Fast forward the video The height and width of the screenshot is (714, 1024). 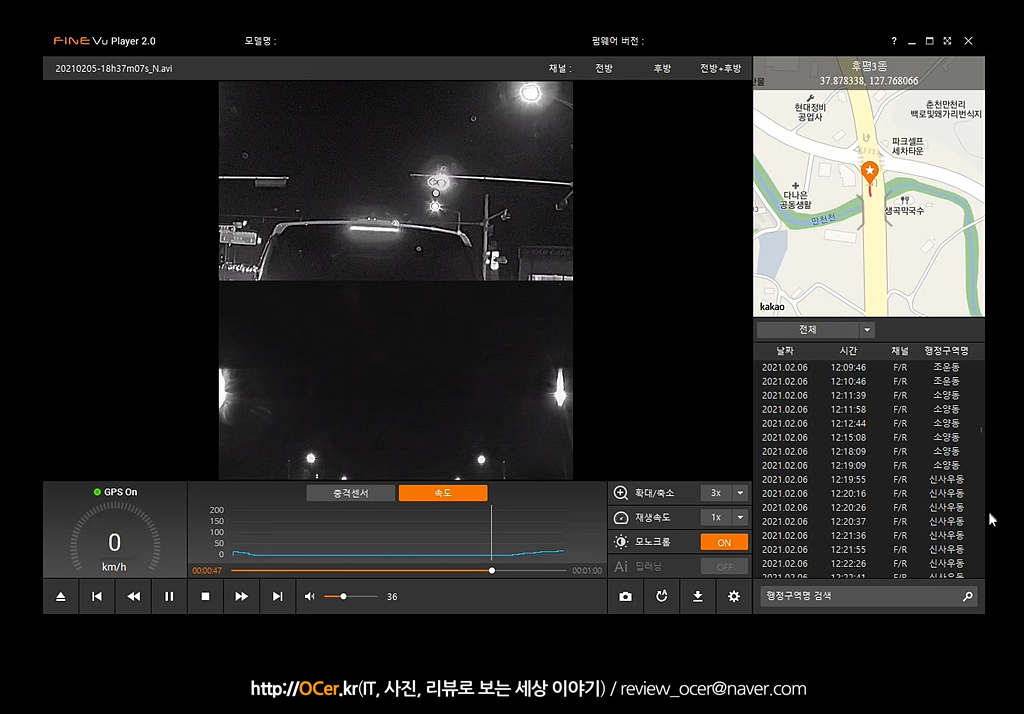[x=241, y=596]
